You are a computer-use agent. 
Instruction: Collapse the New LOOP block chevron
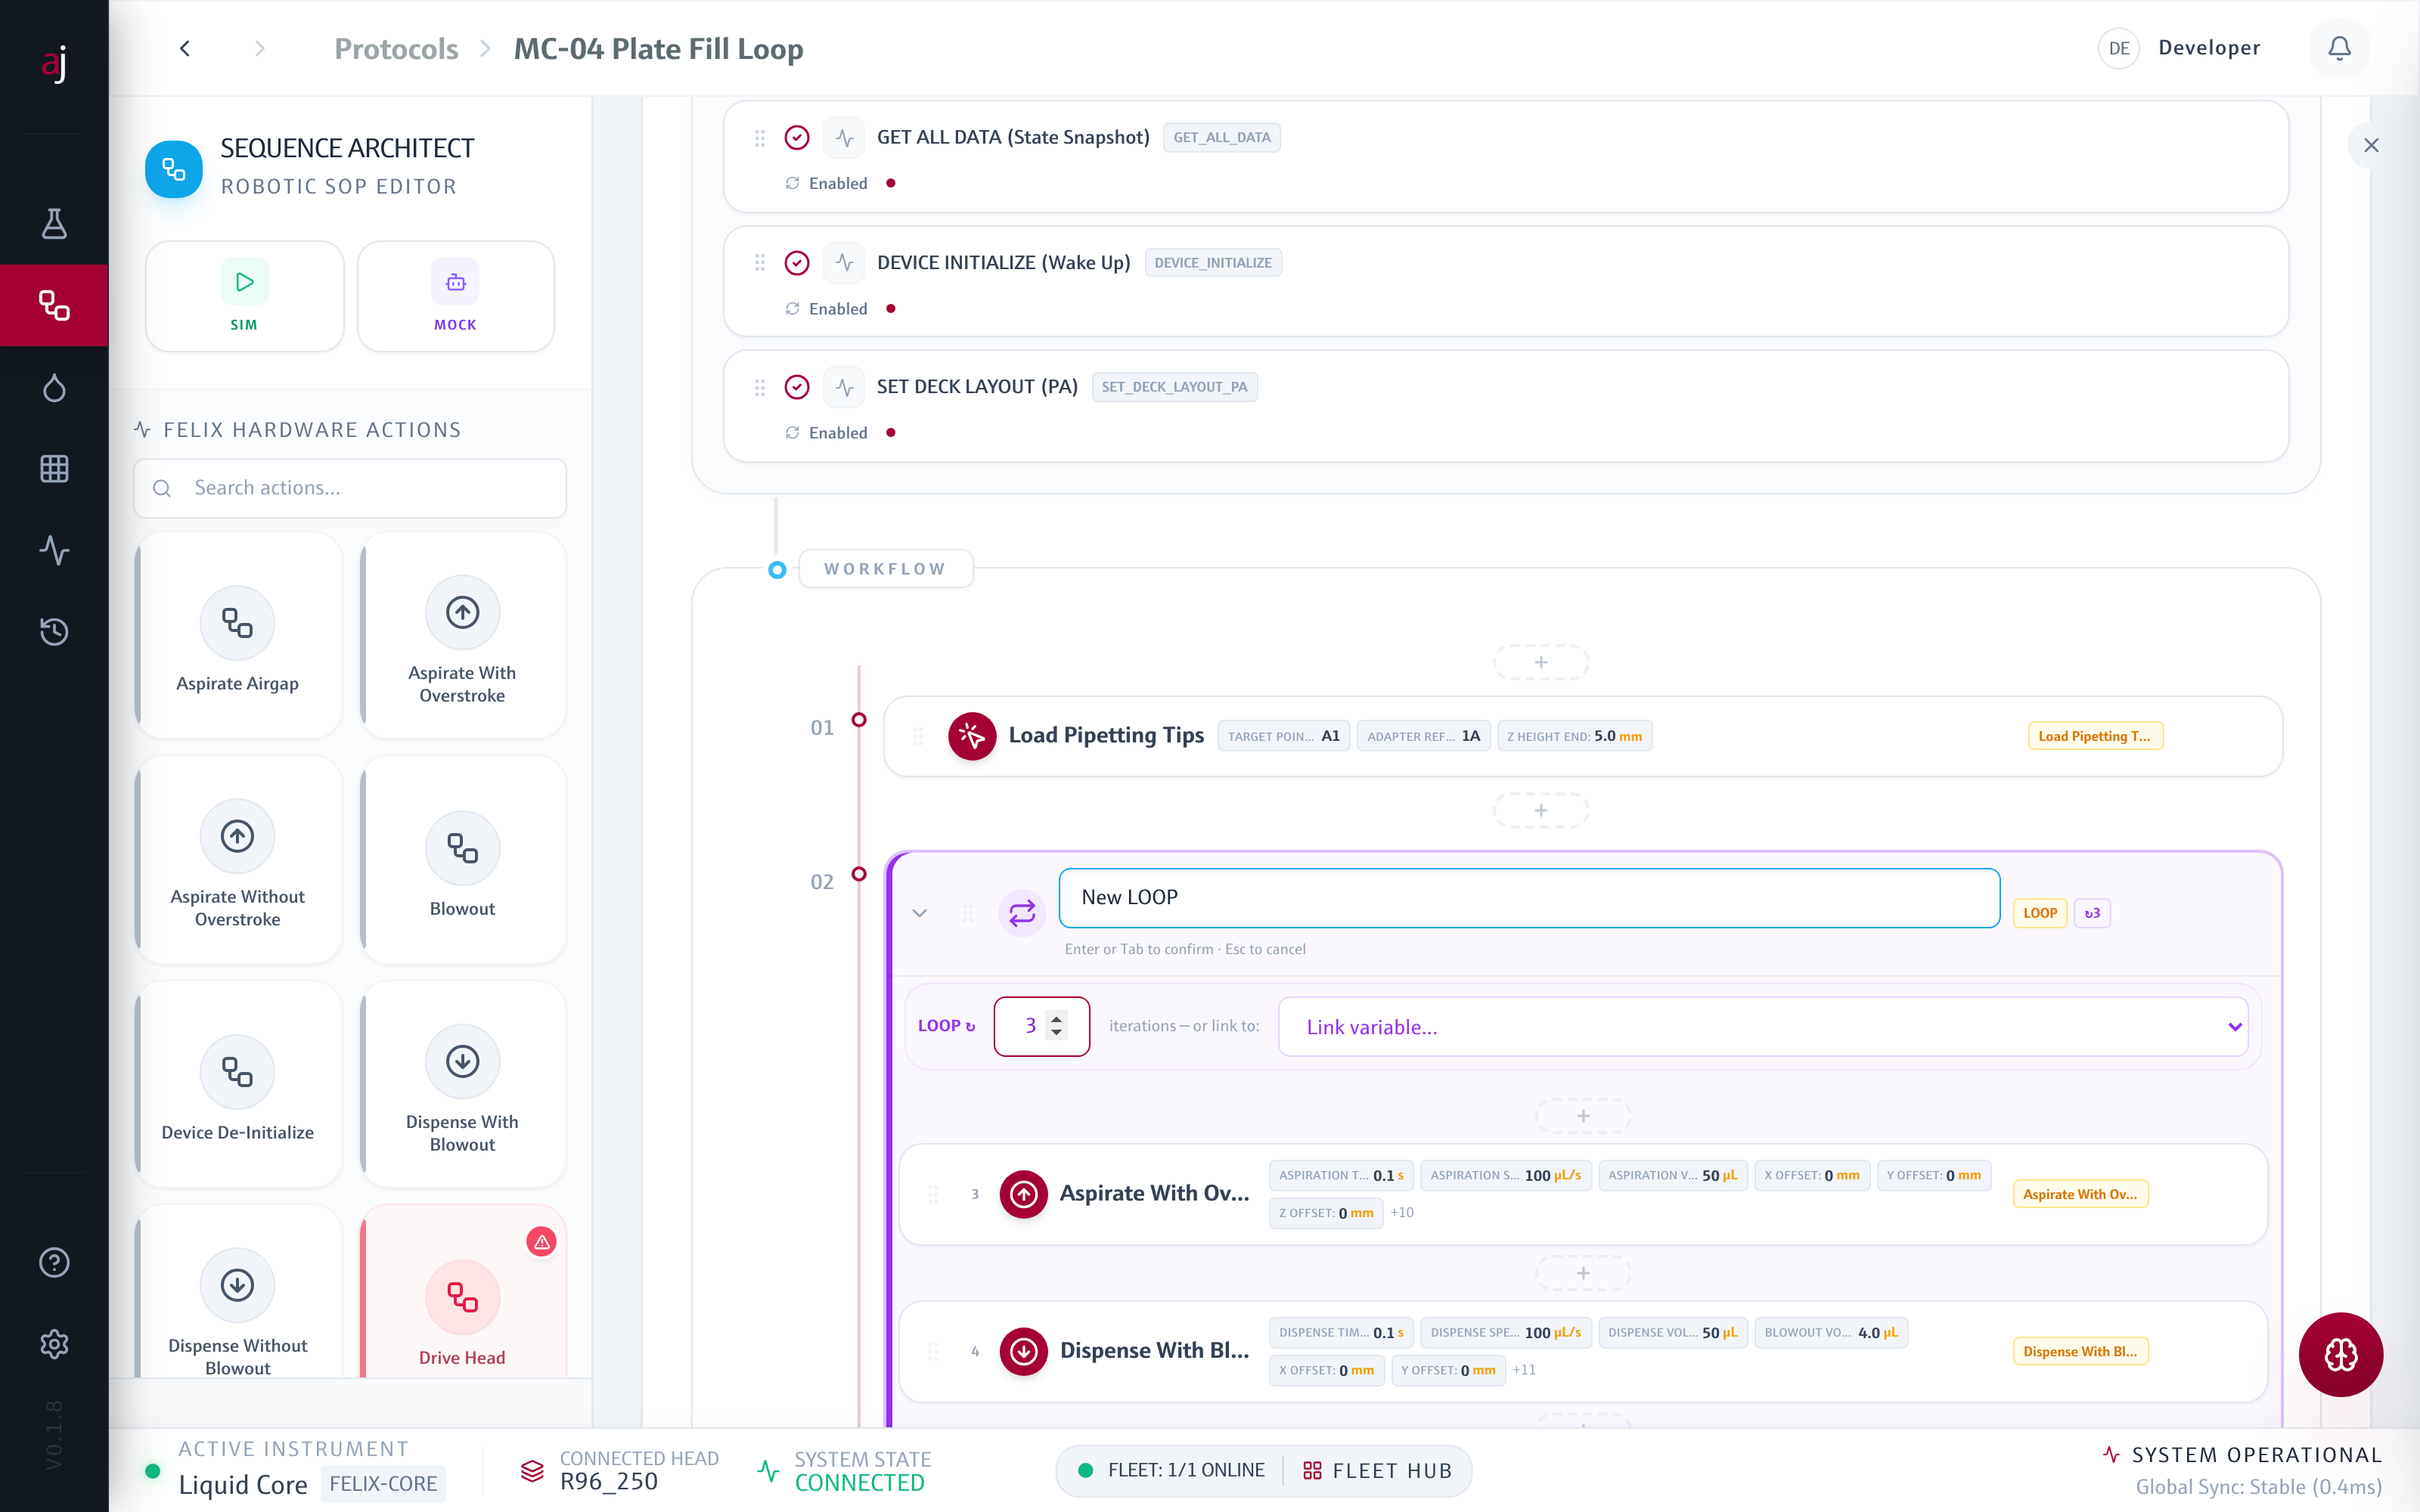919,912
